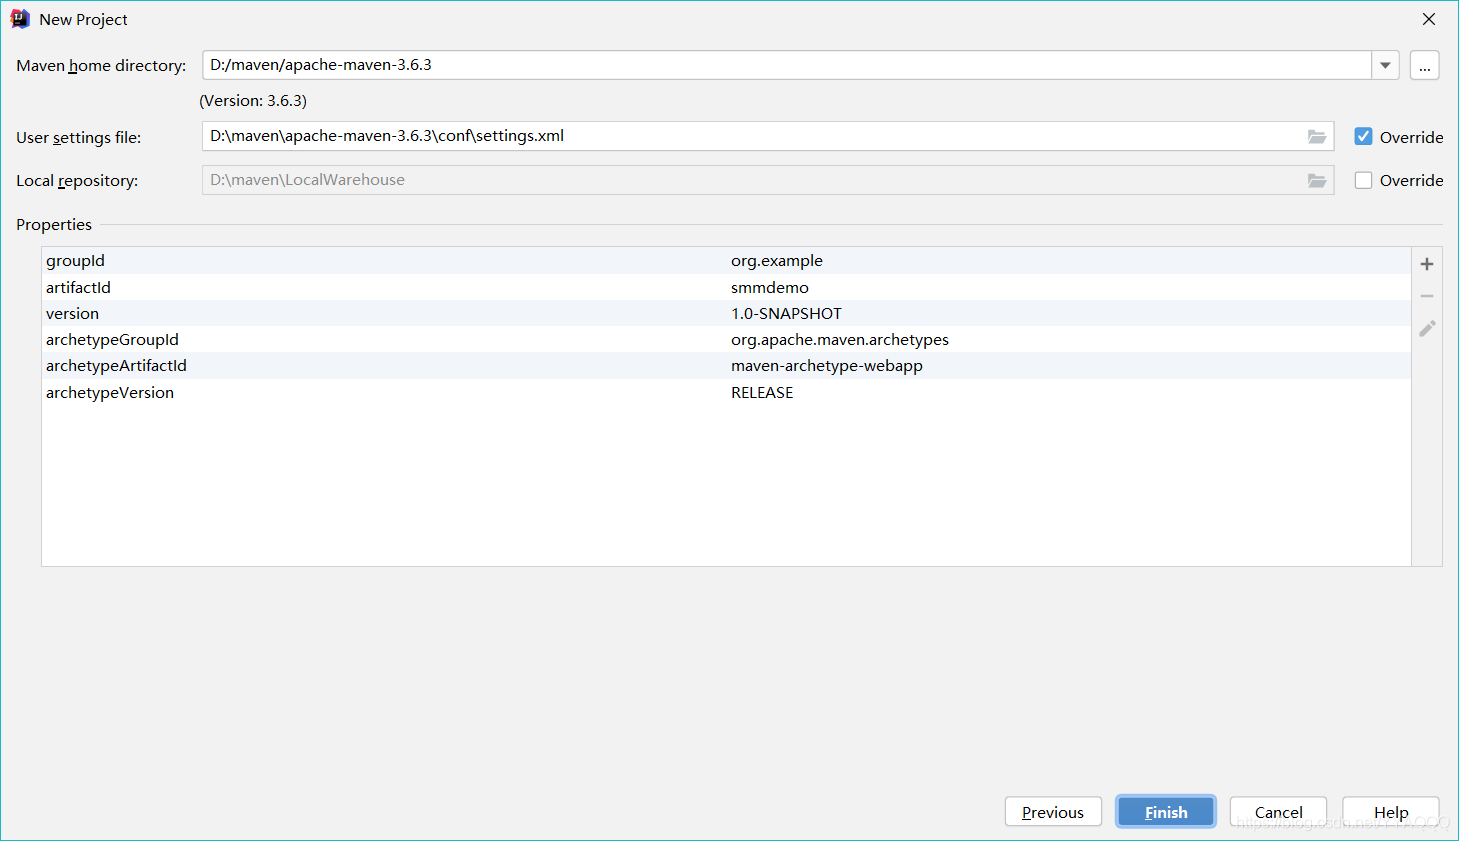The height and width of the screenshot is (841, 1459).
Task: Open Help for this dialog
Action: pyautogui.click(x=1391, y=812)
